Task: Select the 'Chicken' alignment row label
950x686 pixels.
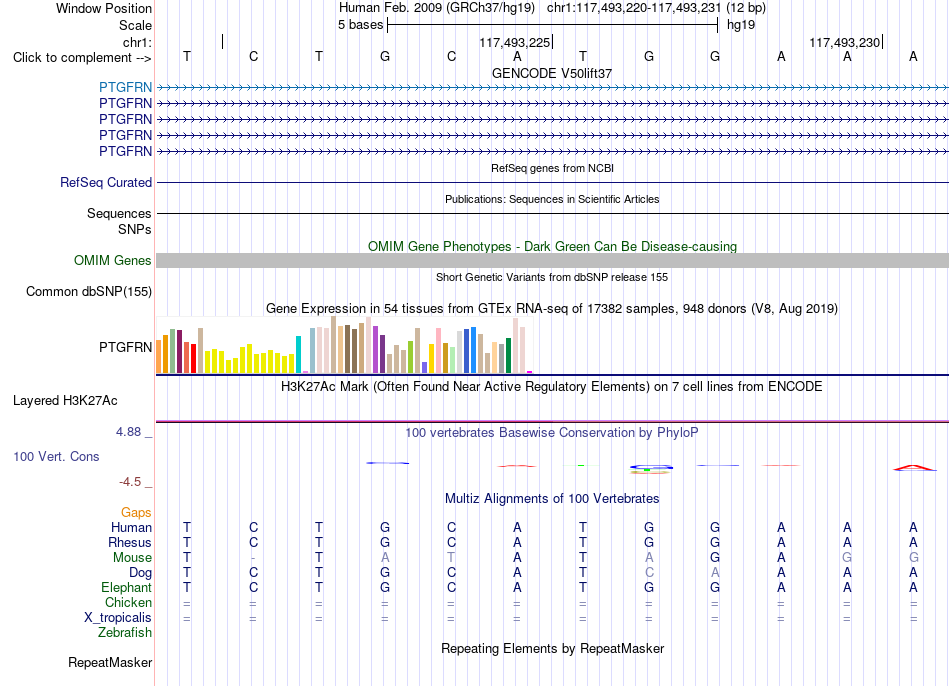Action: 128,602
